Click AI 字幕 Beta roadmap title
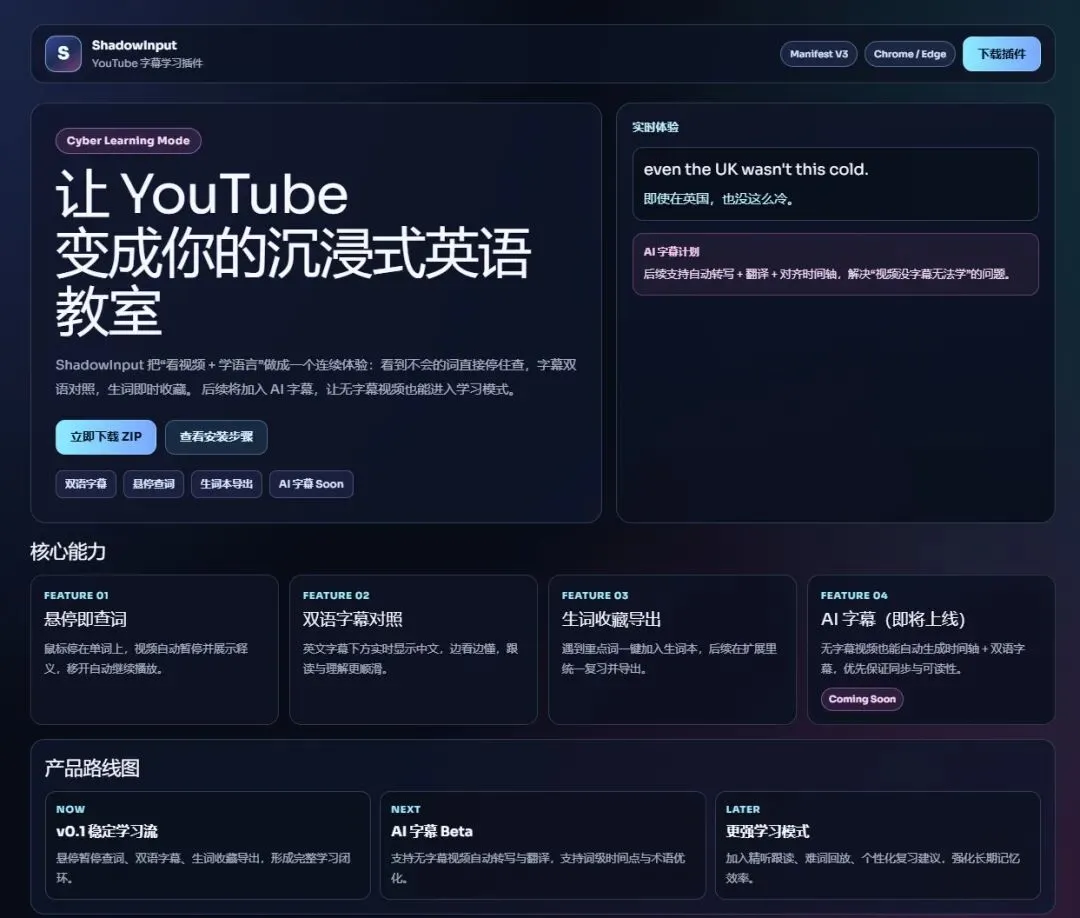 pyautogui.click(x=432, y=831)
